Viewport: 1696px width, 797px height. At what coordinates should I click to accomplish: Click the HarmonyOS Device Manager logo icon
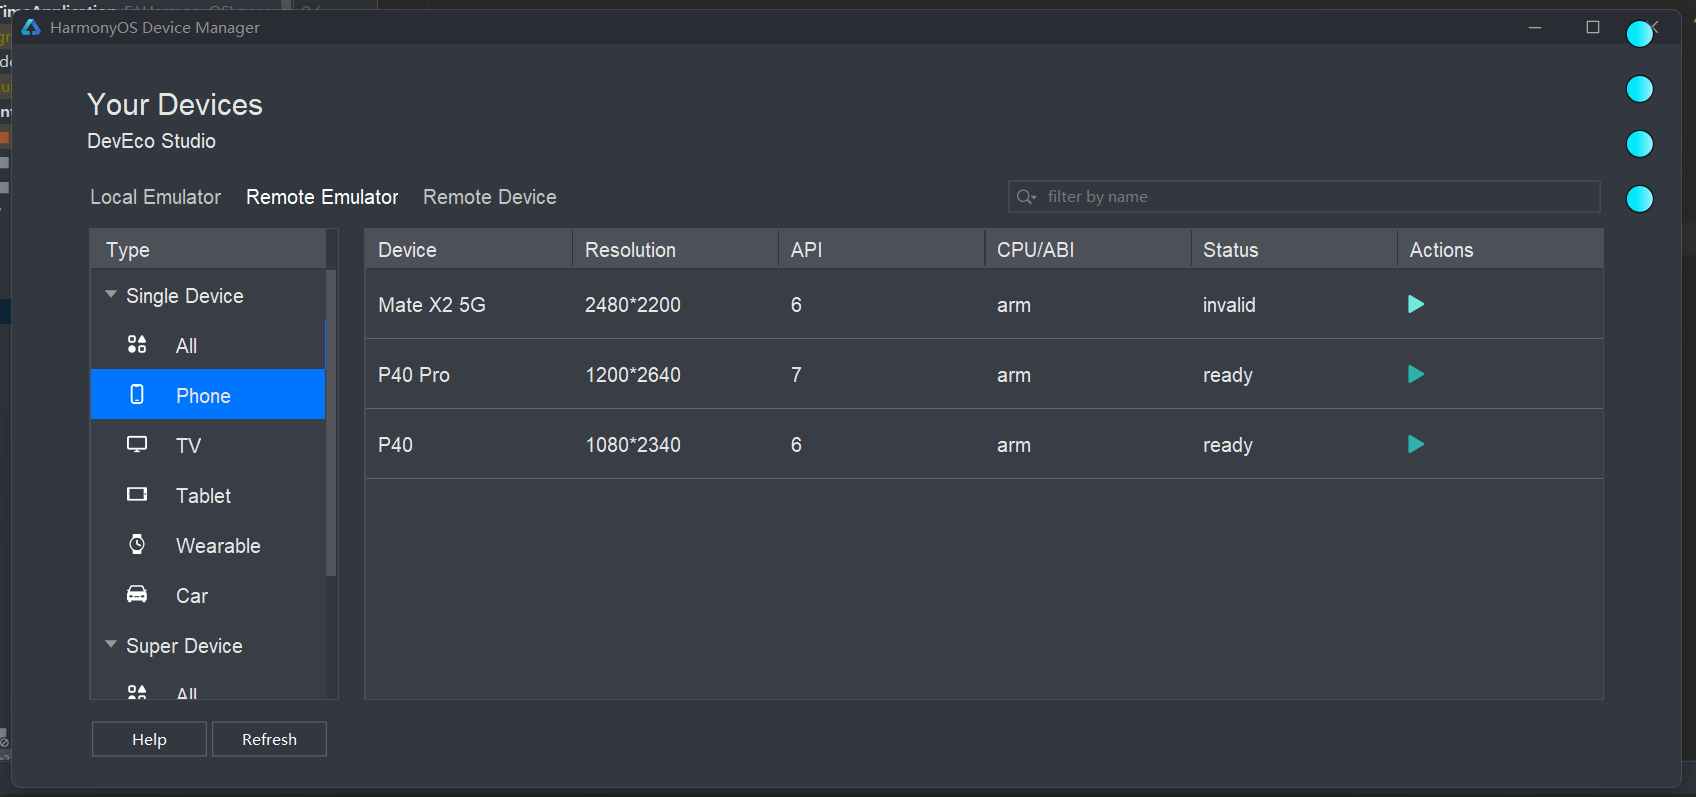[31, 27]
